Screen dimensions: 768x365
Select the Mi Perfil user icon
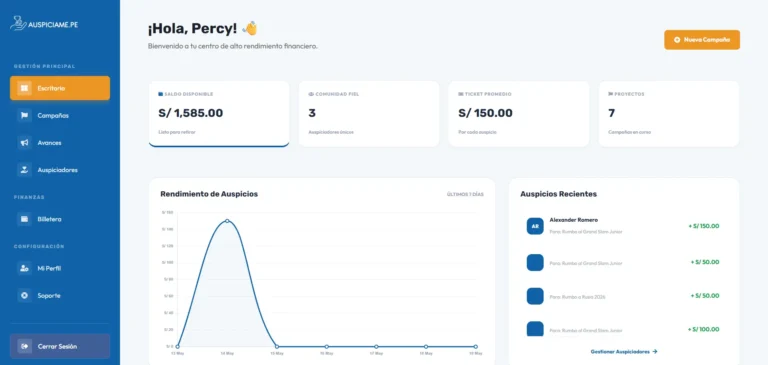[x=24, y=268]
